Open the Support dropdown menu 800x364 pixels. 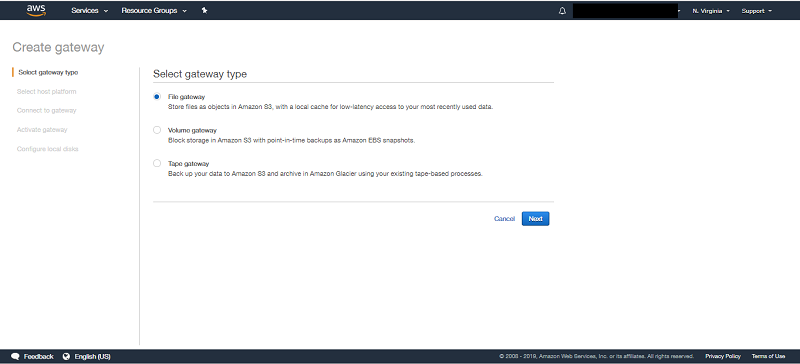pyautogui.click(x=757, y=11)
